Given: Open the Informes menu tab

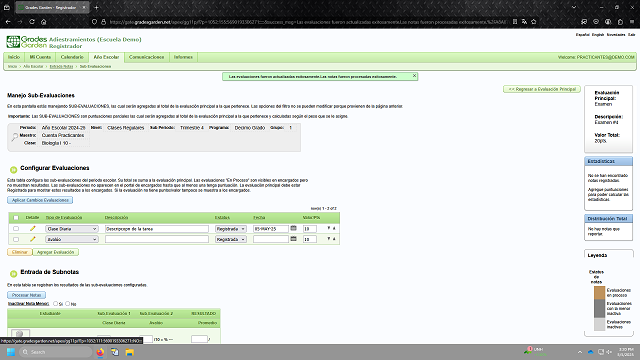Looking at the screenshot, I should [x=183, y=57].
